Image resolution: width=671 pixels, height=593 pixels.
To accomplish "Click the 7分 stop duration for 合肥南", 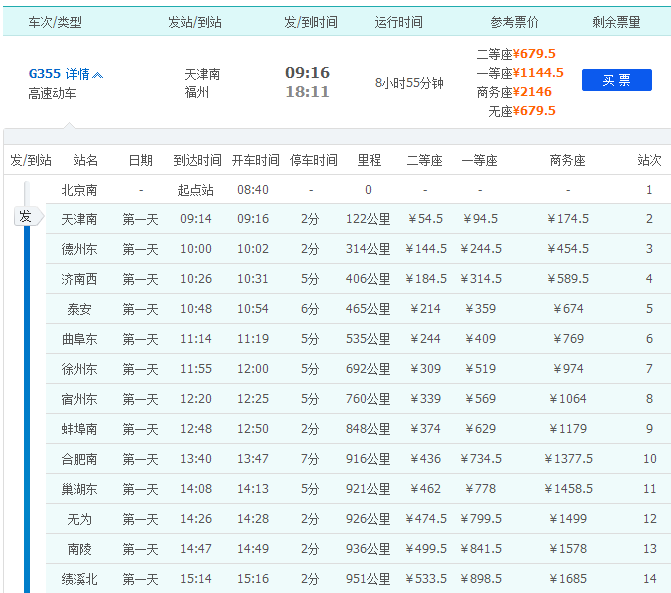I will (x=310, y=459).
